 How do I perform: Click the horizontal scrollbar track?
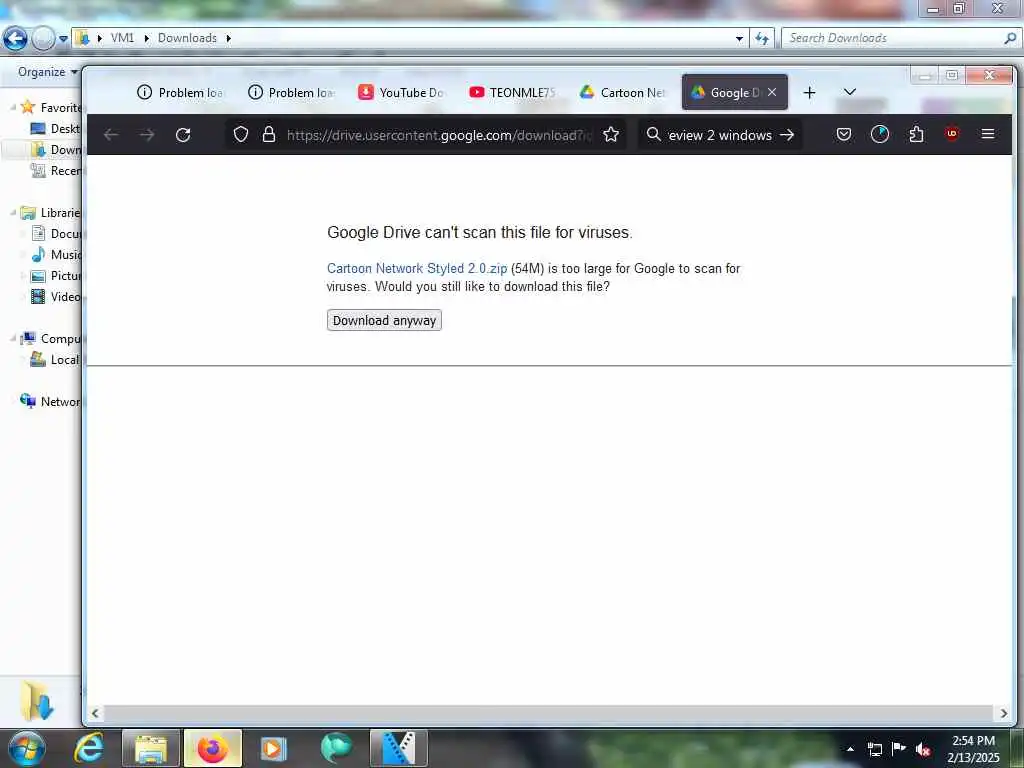549,713
